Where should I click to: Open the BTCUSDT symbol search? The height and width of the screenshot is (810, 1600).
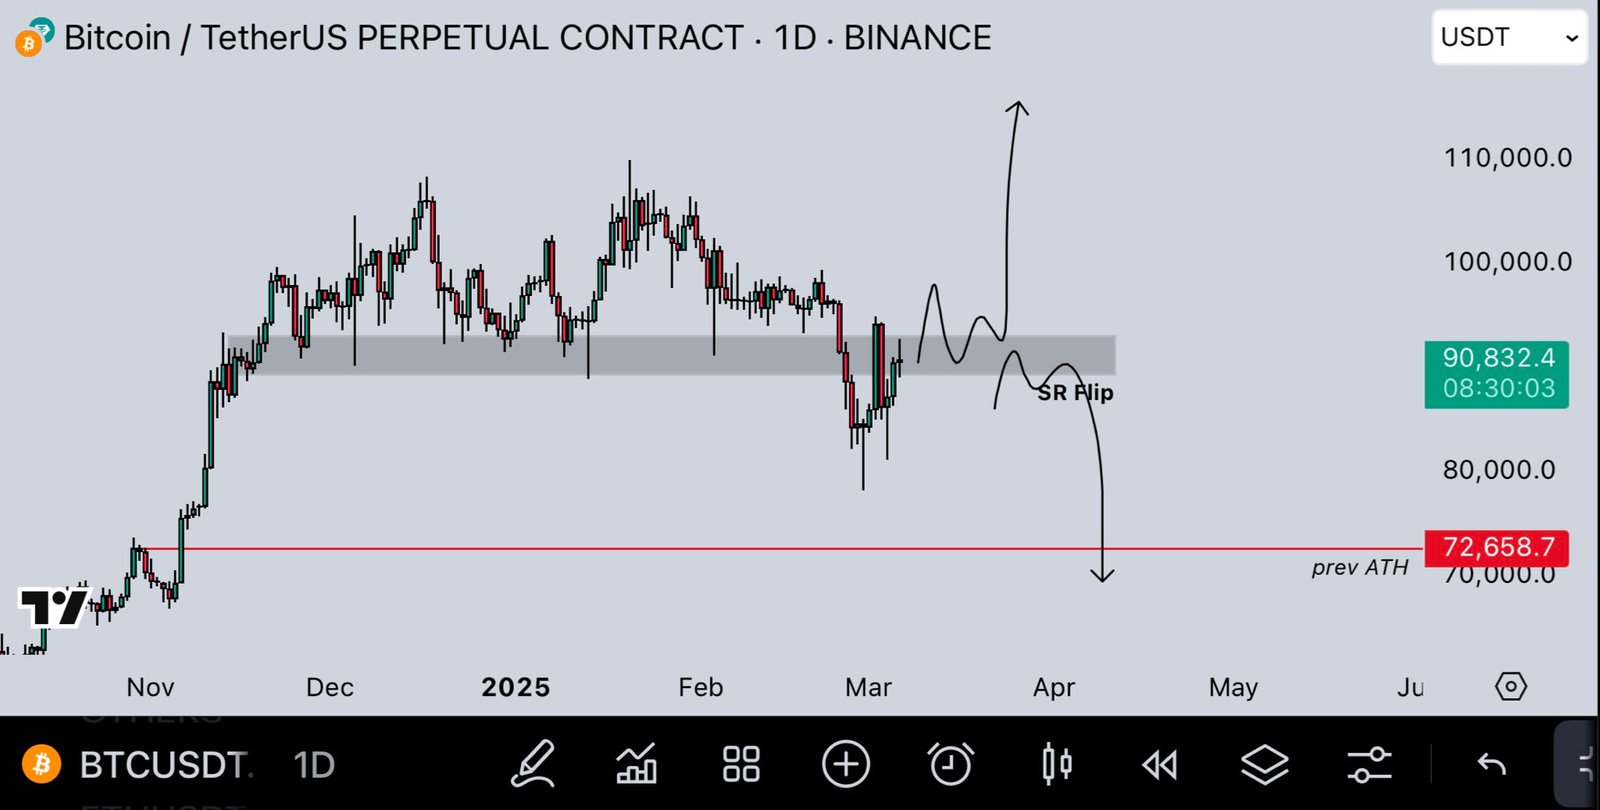165,765
